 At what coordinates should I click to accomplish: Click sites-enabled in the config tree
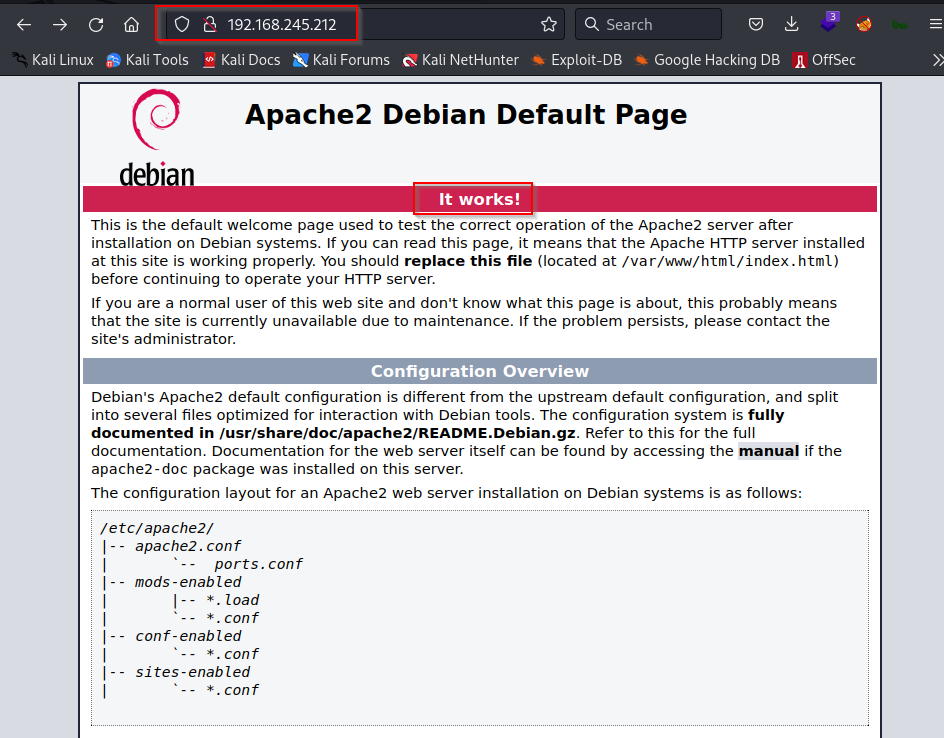[192, 672]
